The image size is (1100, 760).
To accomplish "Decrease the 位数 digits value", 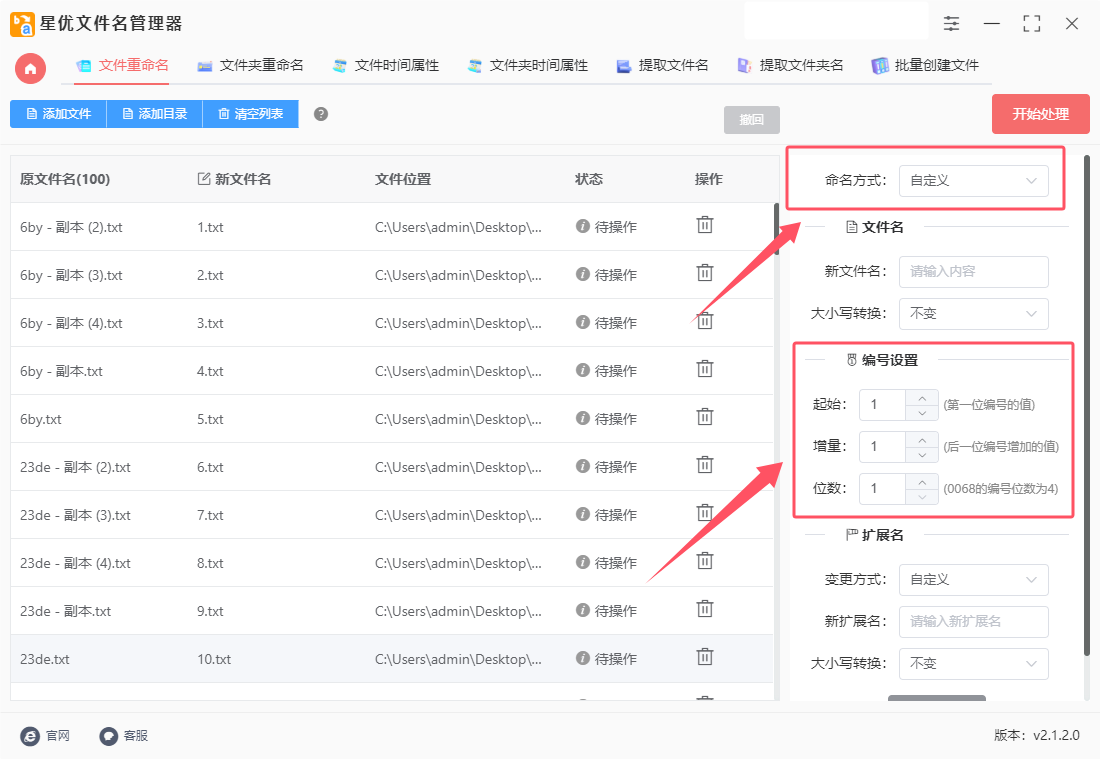I will tap(922, 497).
